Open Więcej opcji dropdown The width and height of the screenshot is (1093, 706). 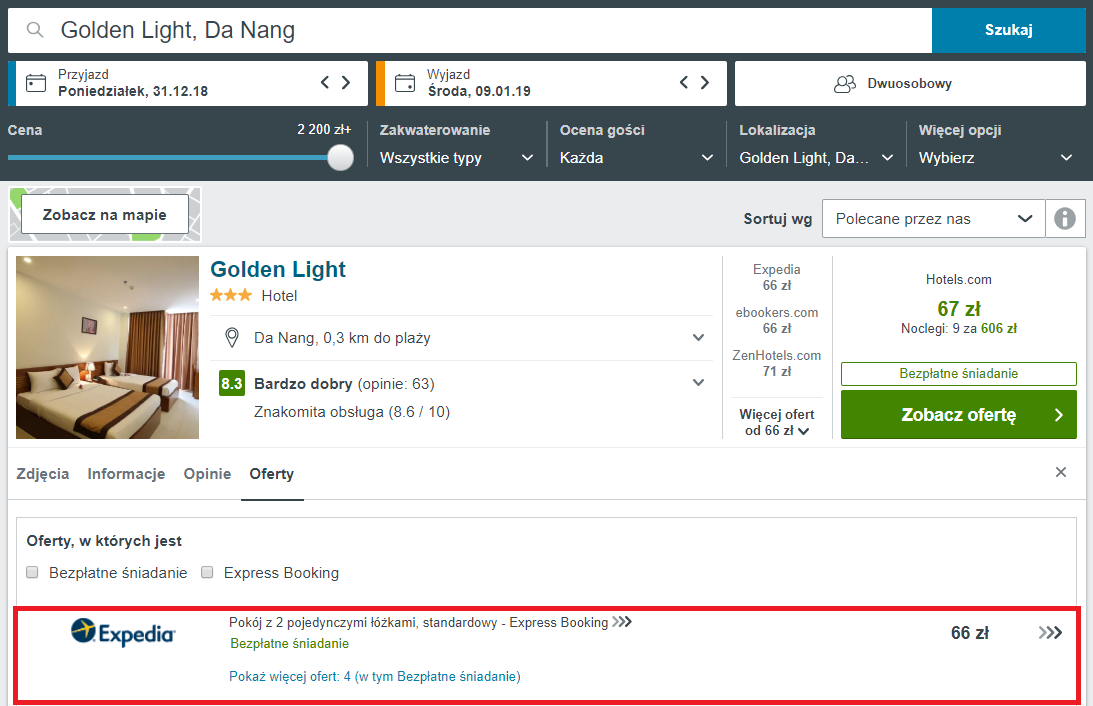coord(995,158)
